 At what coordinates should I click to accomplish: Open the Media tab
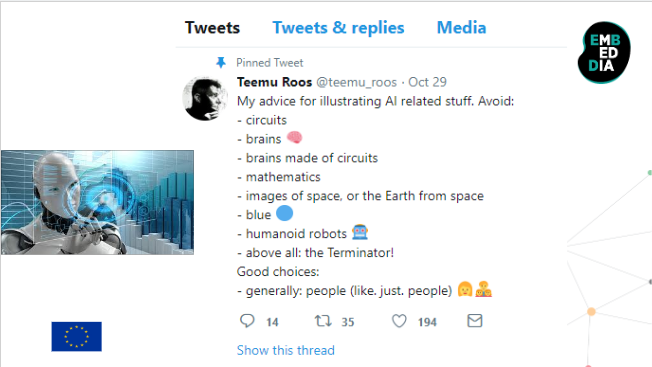tap(461, 28)
